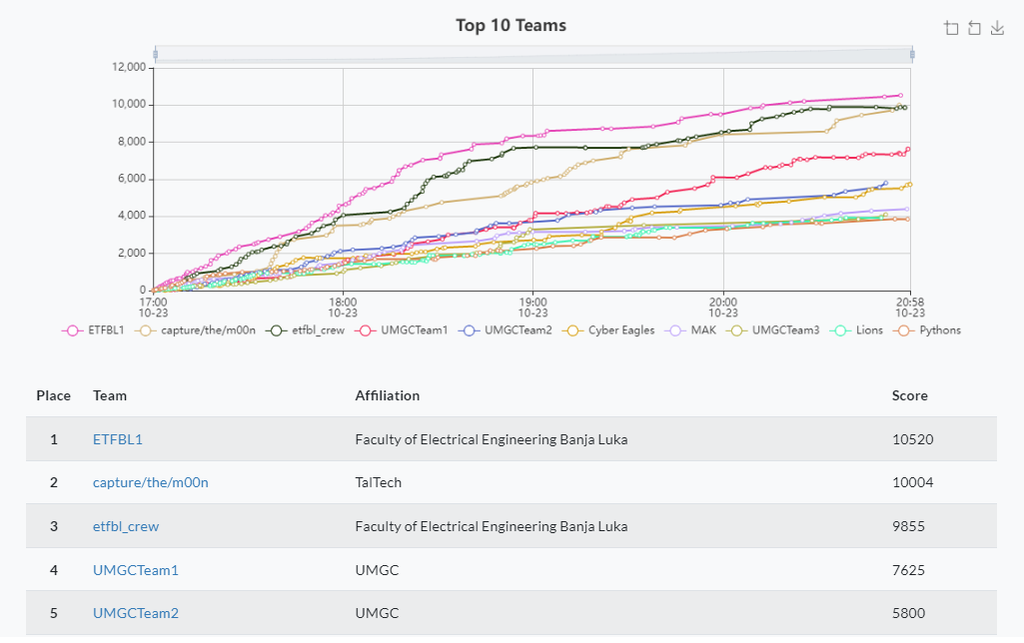Toggle the ETFBL1 series in legend
1024x643 pixels.
tap(97, 330)
